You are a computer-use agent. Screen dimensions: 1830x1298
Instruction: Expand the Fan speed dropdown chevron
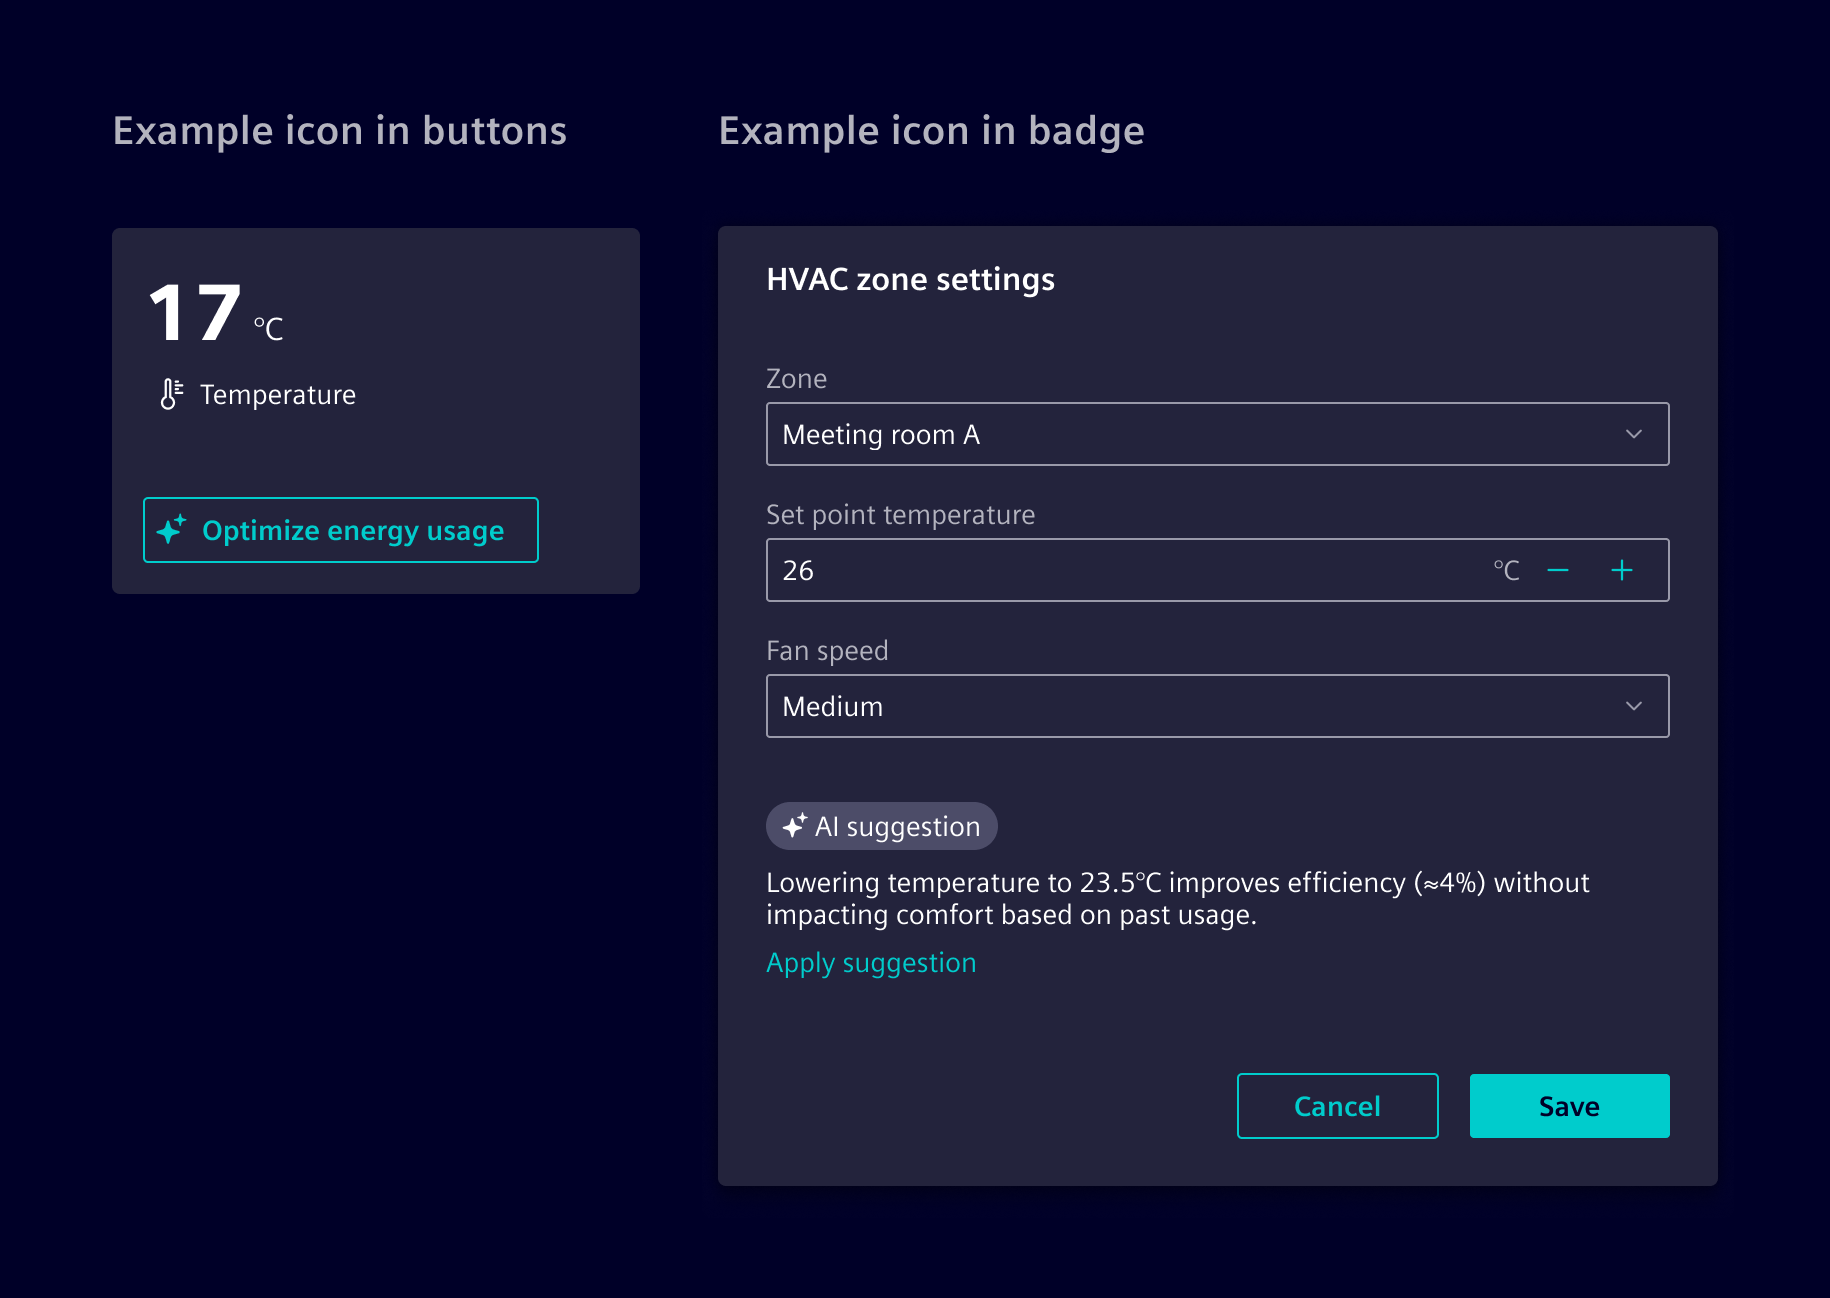pos(1633,706)
